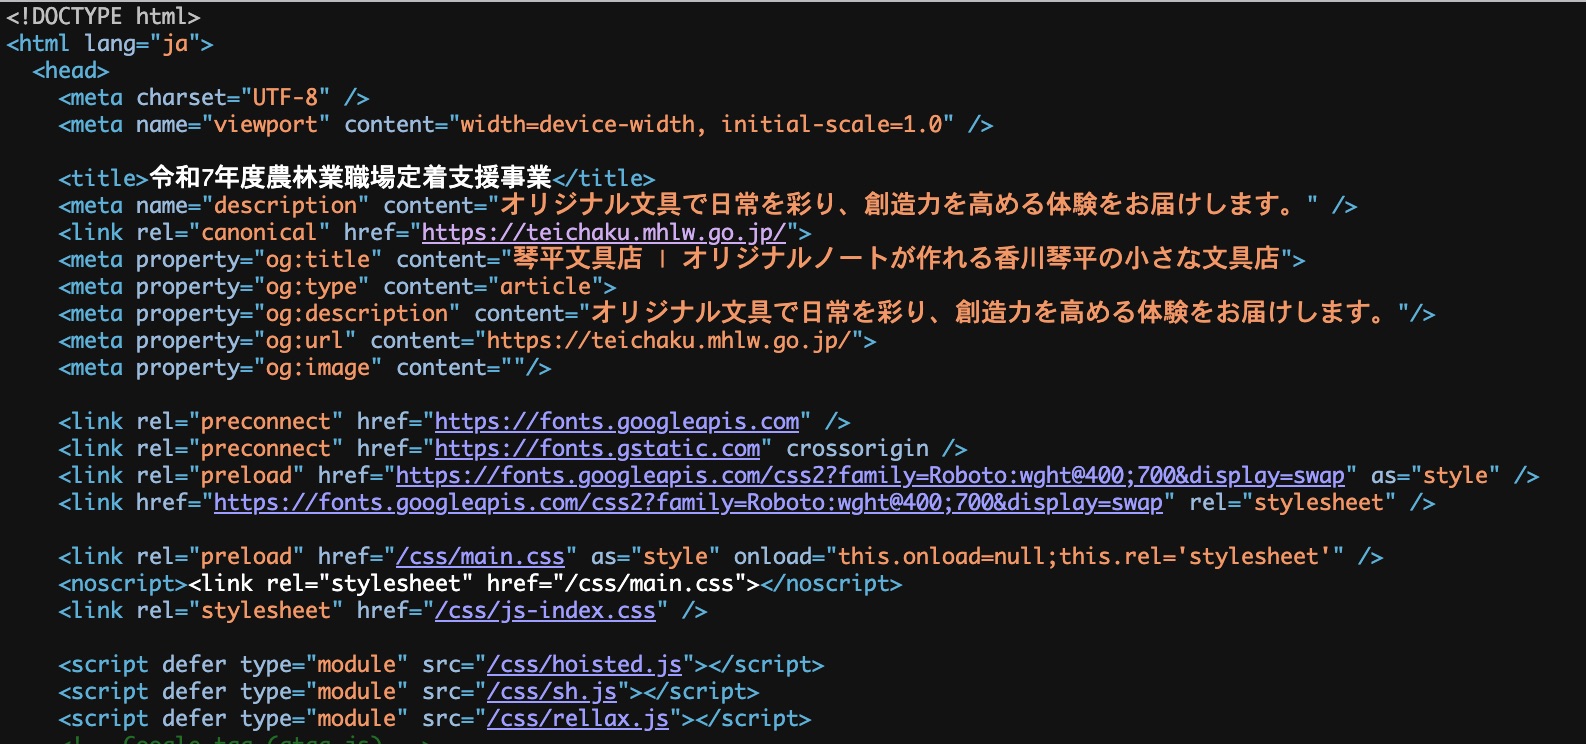1586x744 pixels.
Task: Click the og:url content "https://teichaku.mhlw.go.jp/"
Action: [x=669, y=341]
